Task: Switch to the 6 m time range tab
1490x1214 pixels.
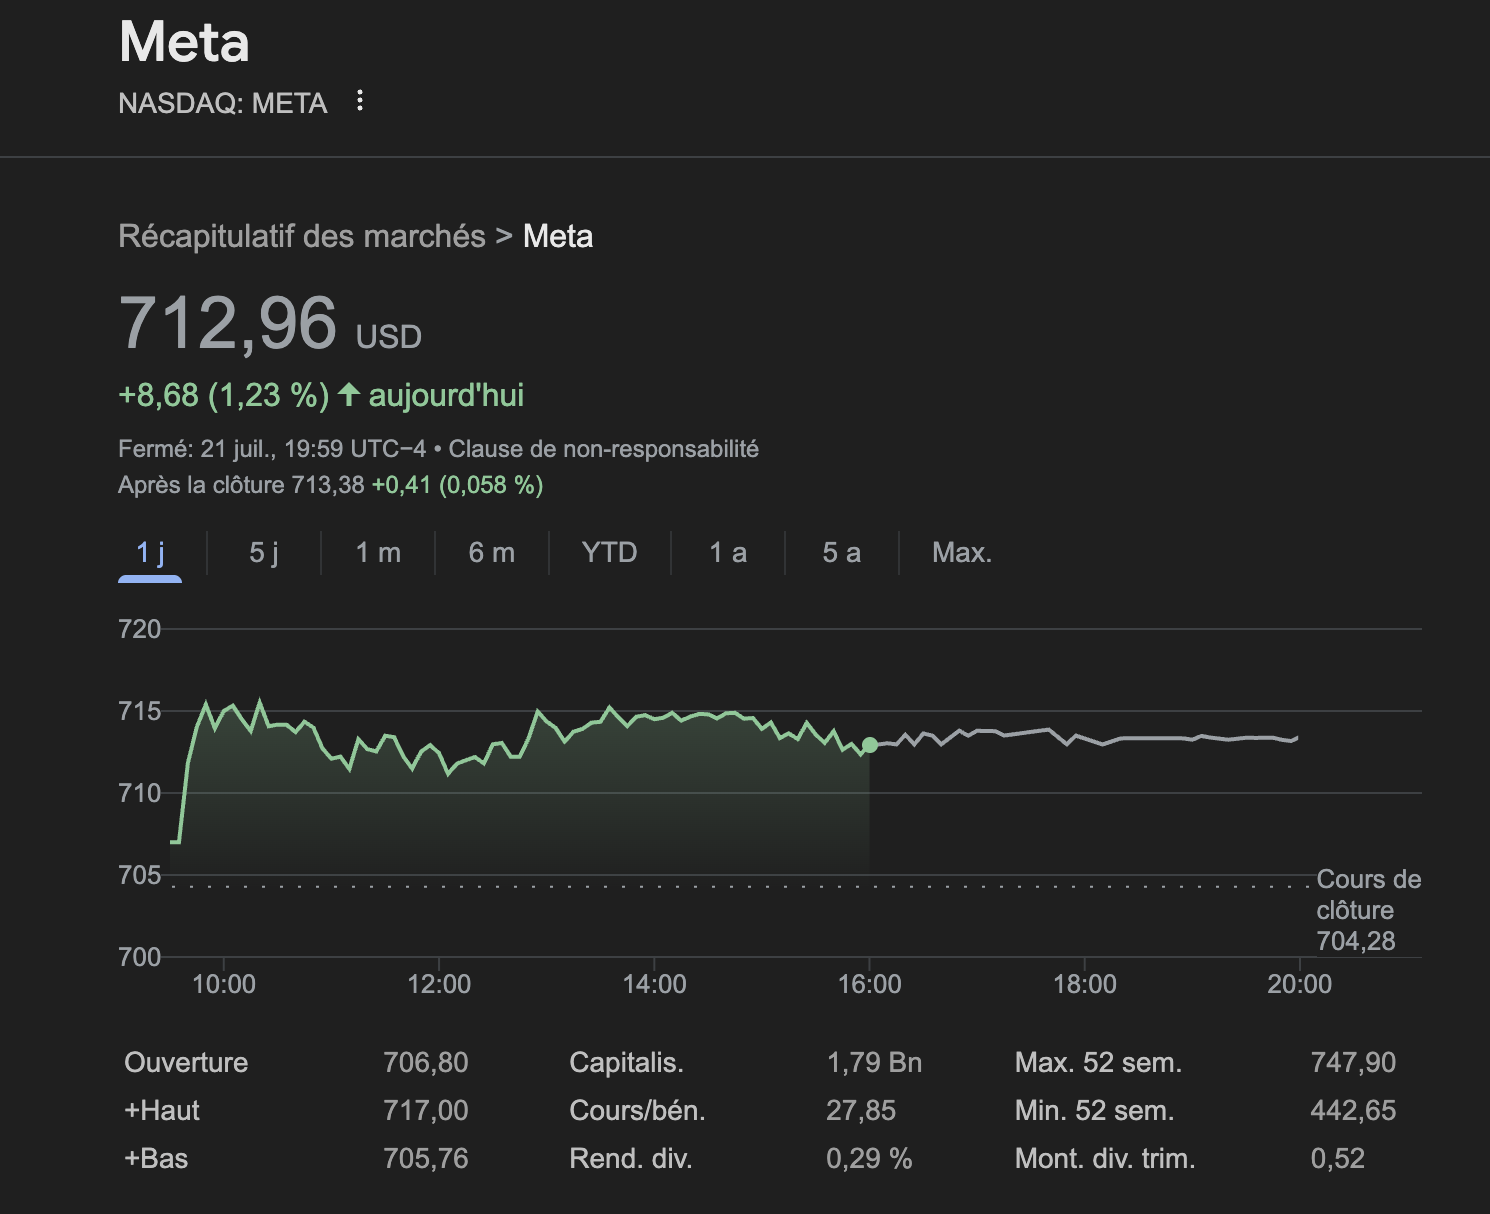Action: click(492, 552)
